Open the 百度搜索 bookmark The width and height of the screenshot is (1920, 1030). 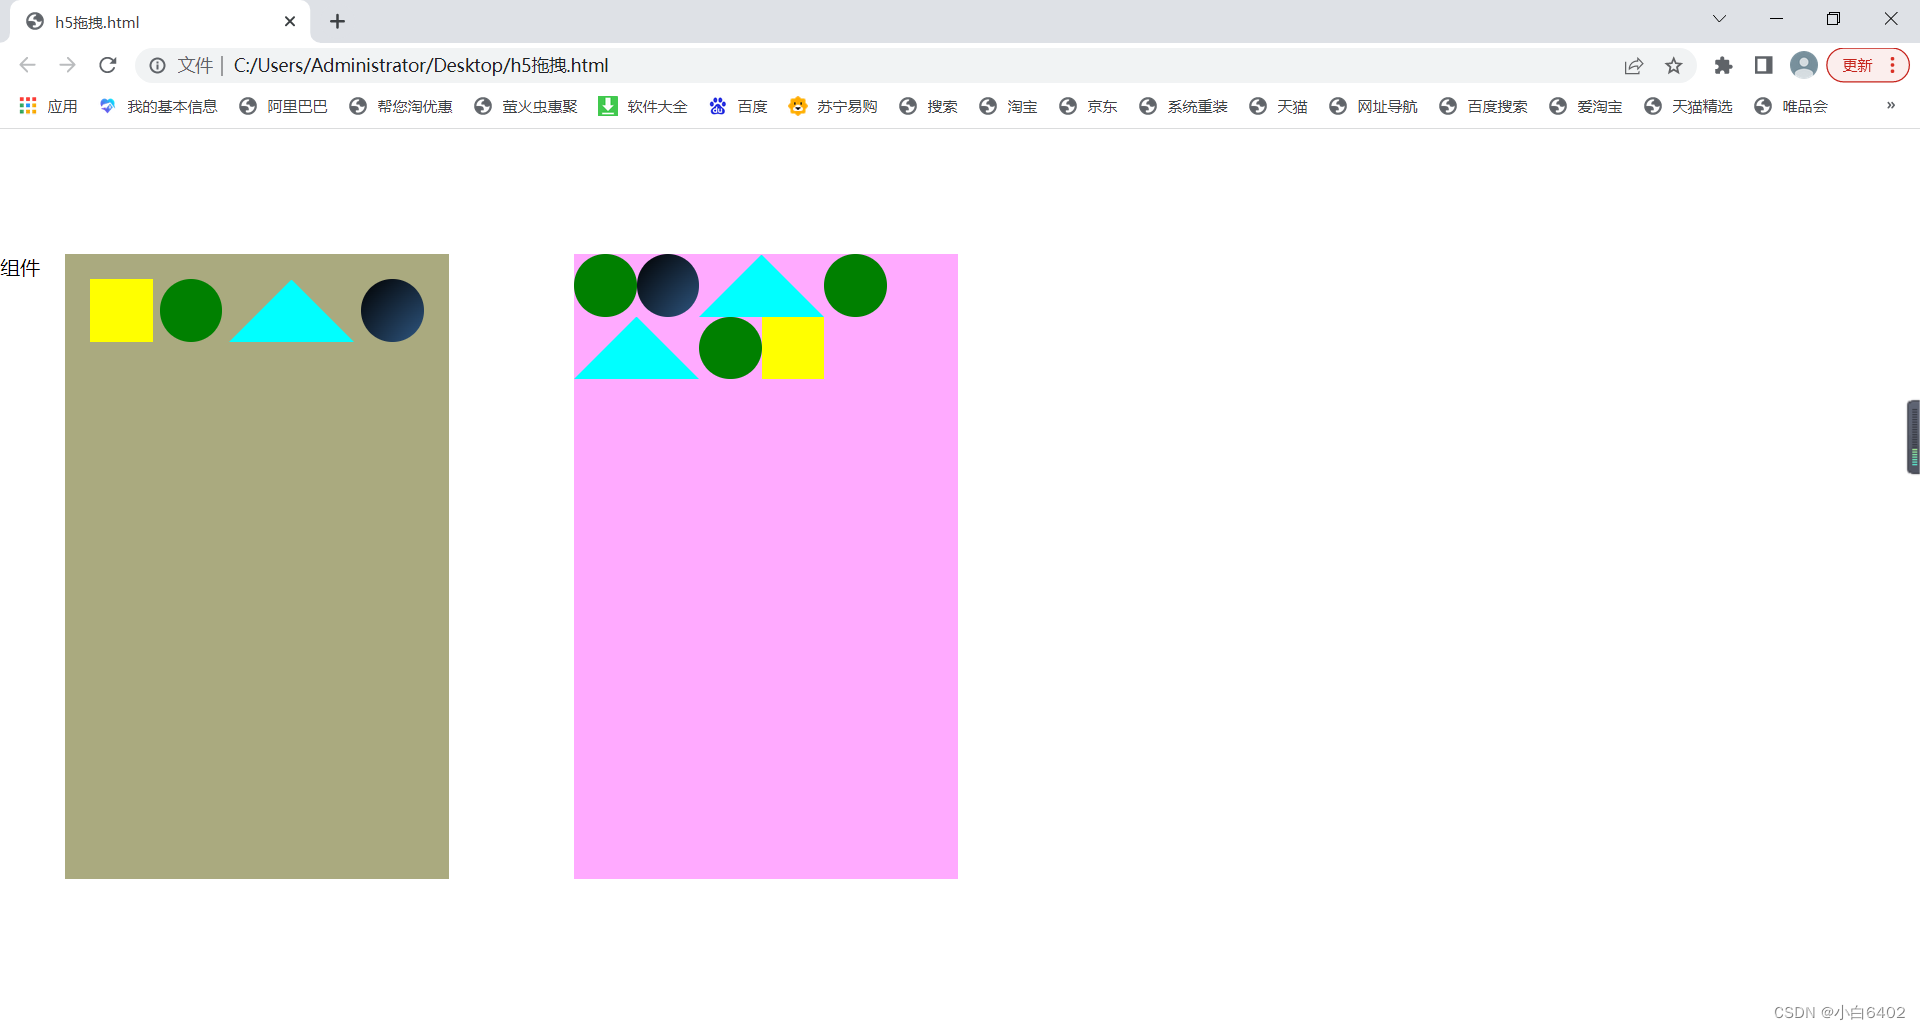tap(1483, 106)
